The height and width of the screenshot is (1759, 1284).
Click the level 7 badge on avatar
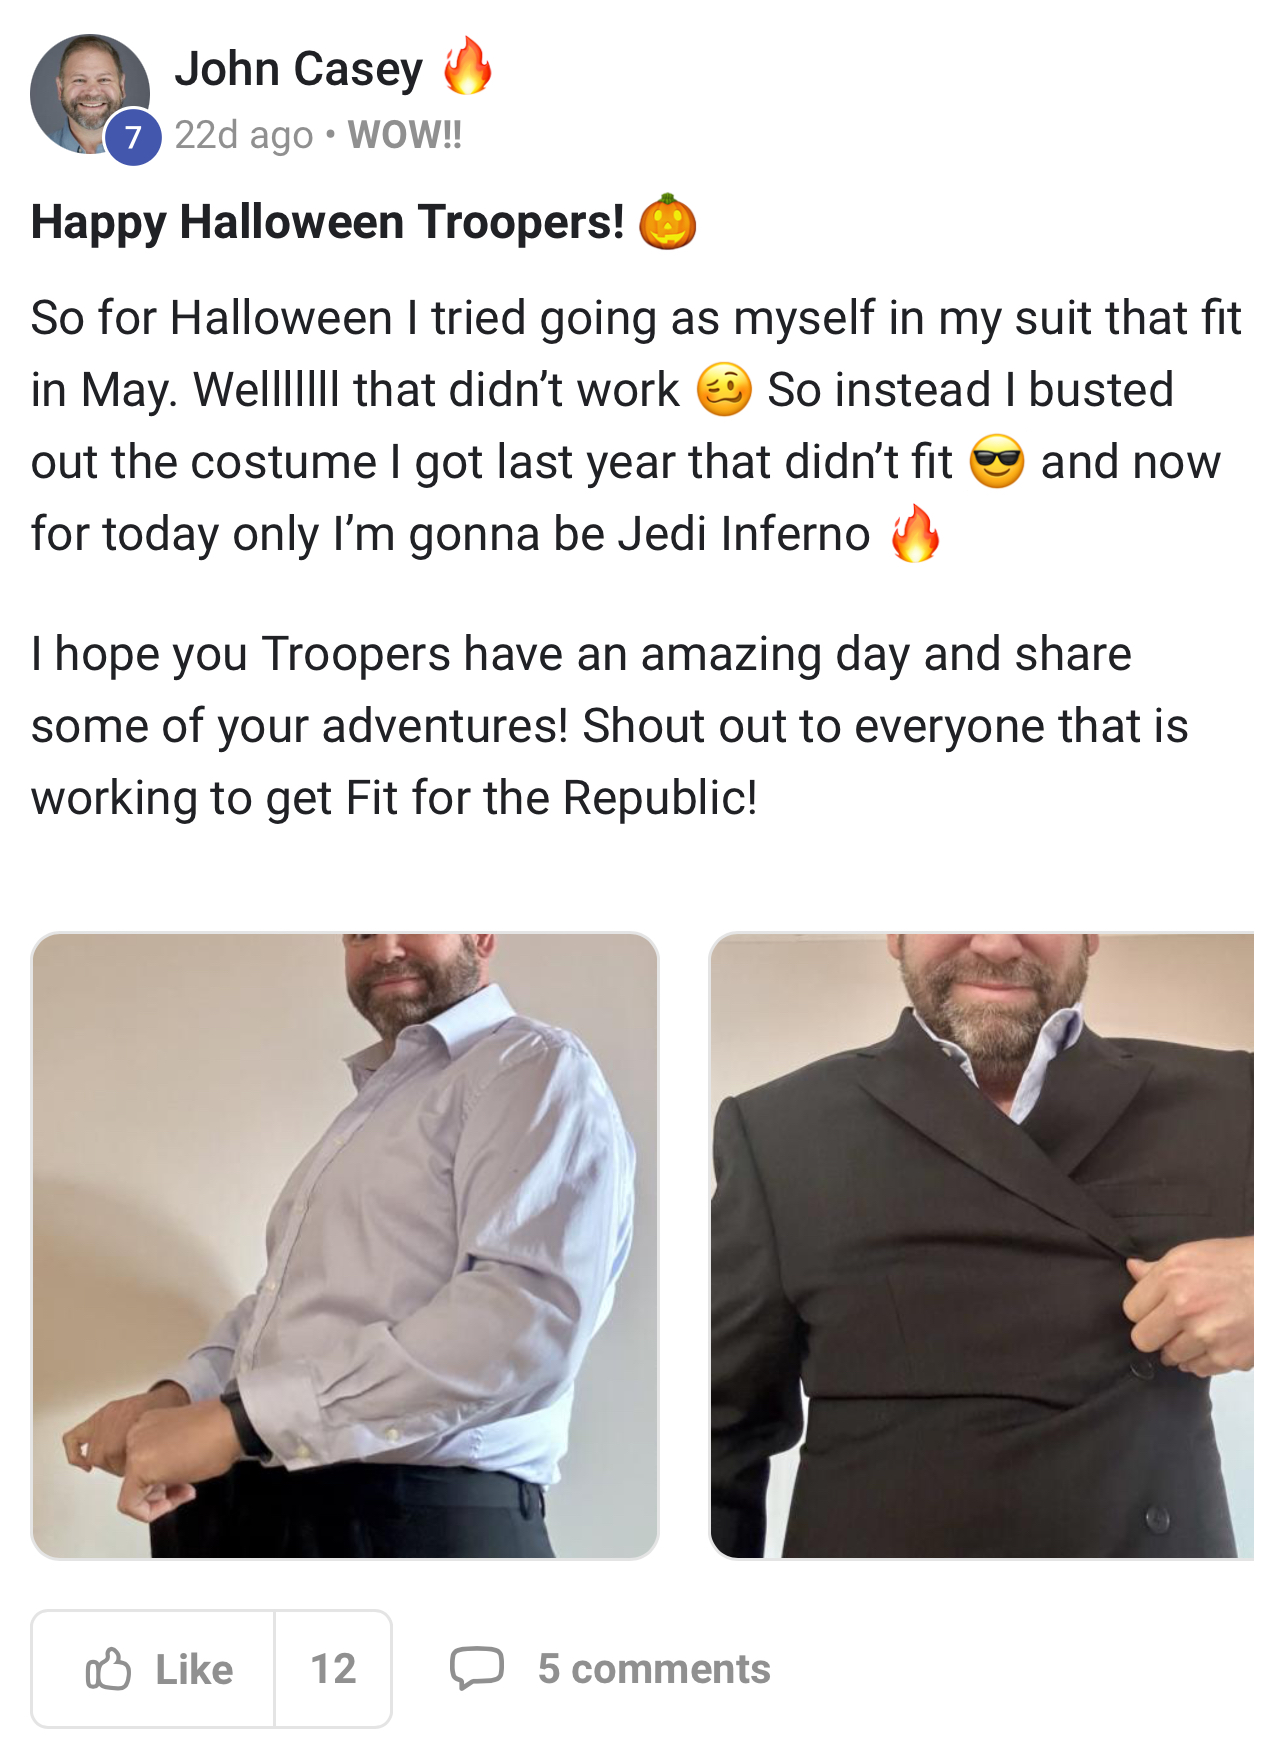[x=133, y=137]
